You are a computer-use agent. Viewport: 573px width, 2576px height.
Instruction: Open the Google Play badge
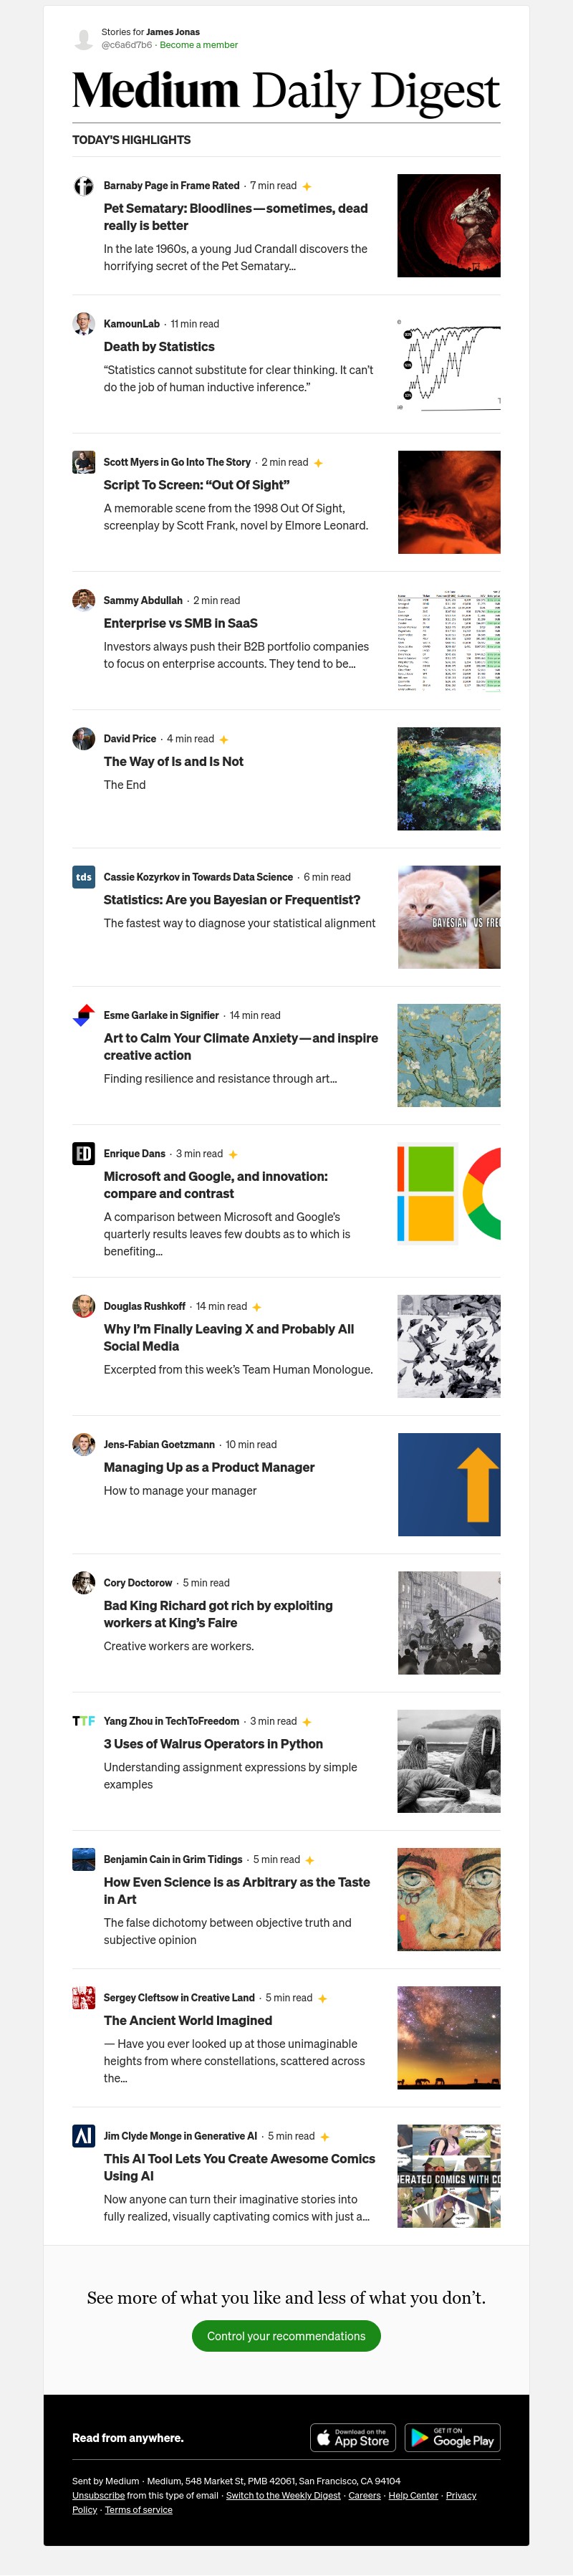click(453, 2437)
